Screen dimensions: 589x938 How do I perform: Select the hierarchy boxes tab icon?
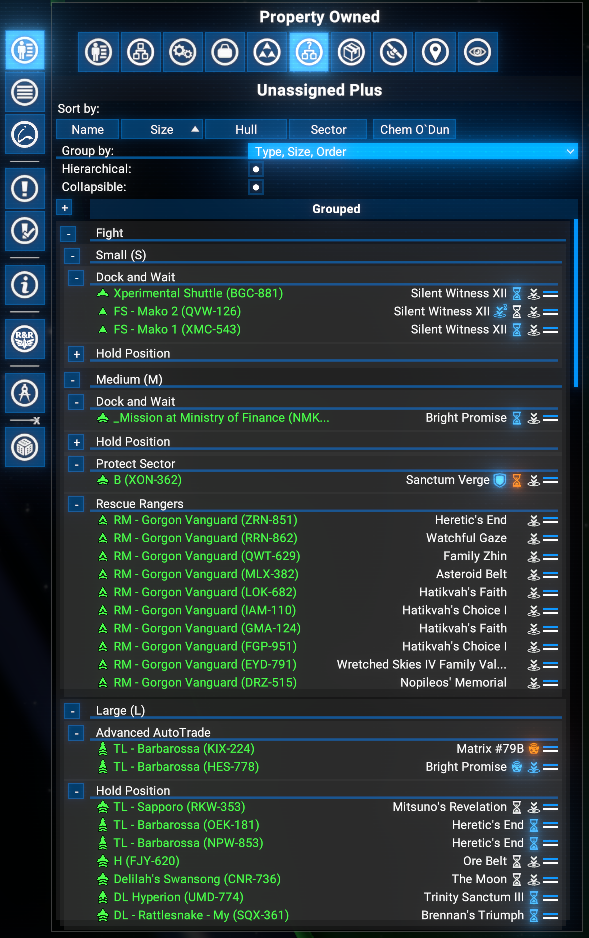141,52
